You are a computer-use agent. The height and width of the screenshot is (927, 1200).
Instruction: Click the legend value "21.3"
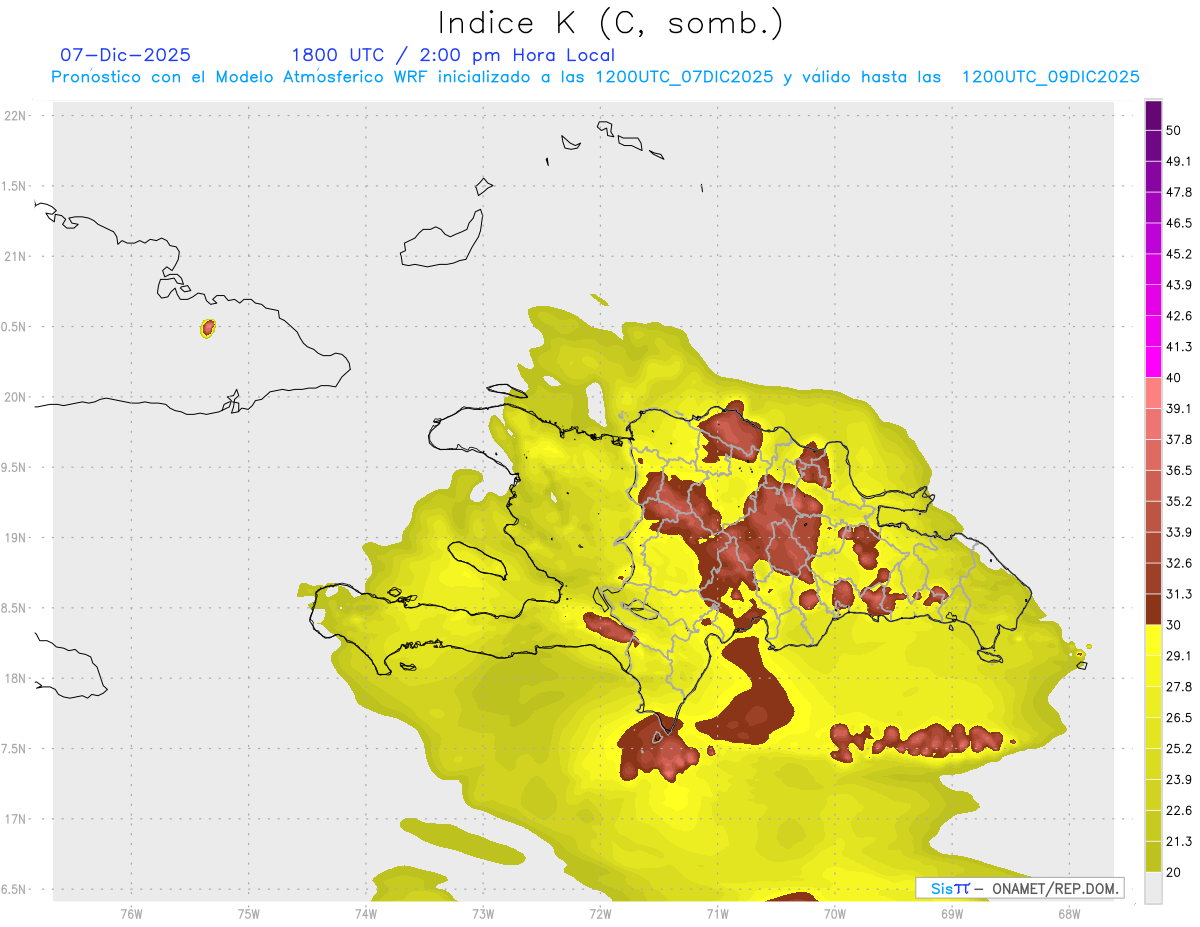1178,842
